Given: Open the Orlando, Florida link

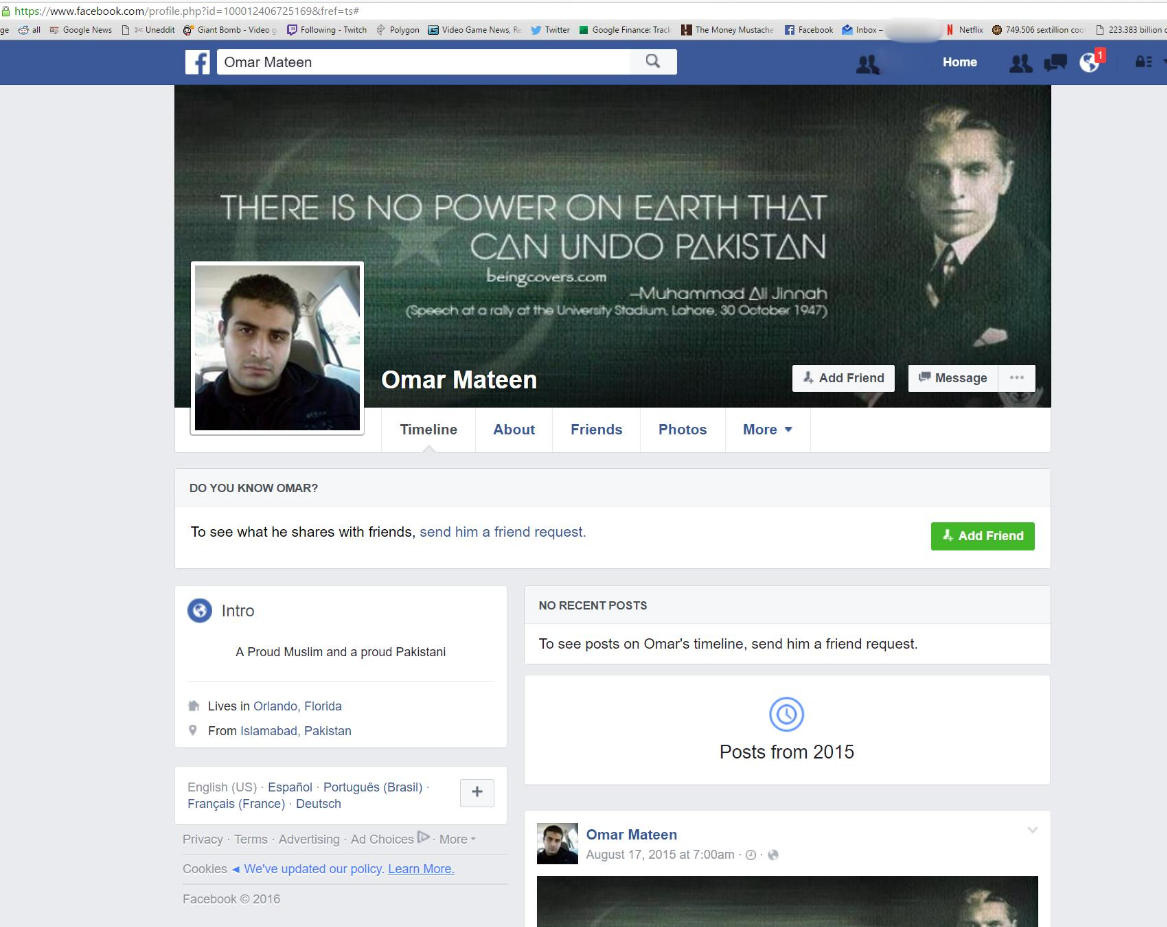Looking at the screenshot, I should click(x=298, y=706).
